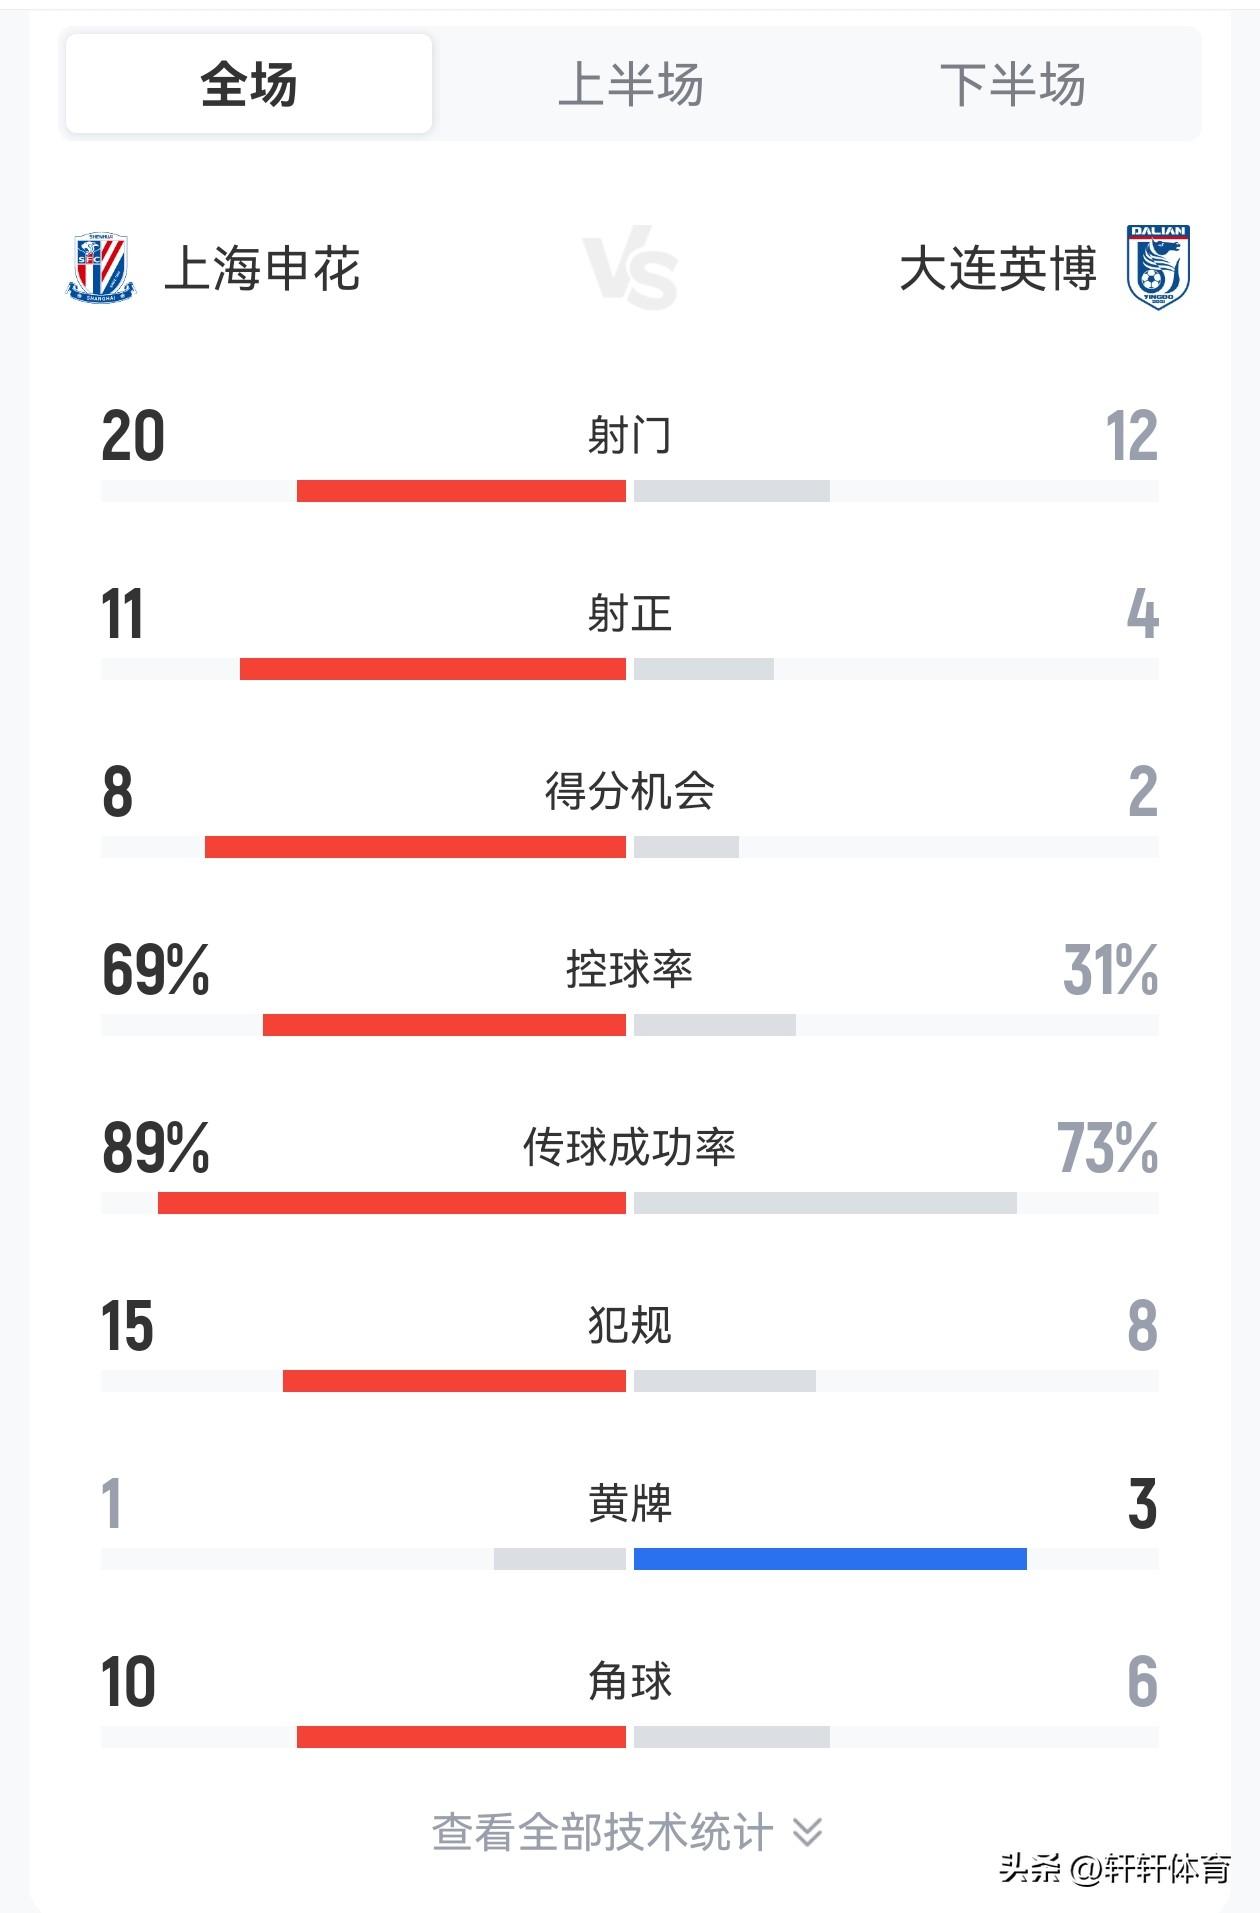The image size is (1260, 1913).
Task: Click the Shanghai Shenhua team crest
Action: pyautogui.click(x=100, y=268)
